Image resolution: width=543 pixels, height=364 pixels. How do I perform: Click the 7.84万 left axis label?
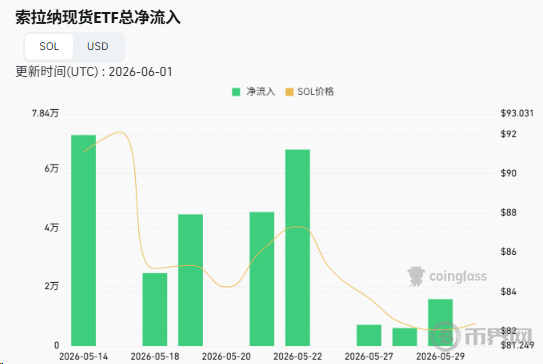(45, 113)
